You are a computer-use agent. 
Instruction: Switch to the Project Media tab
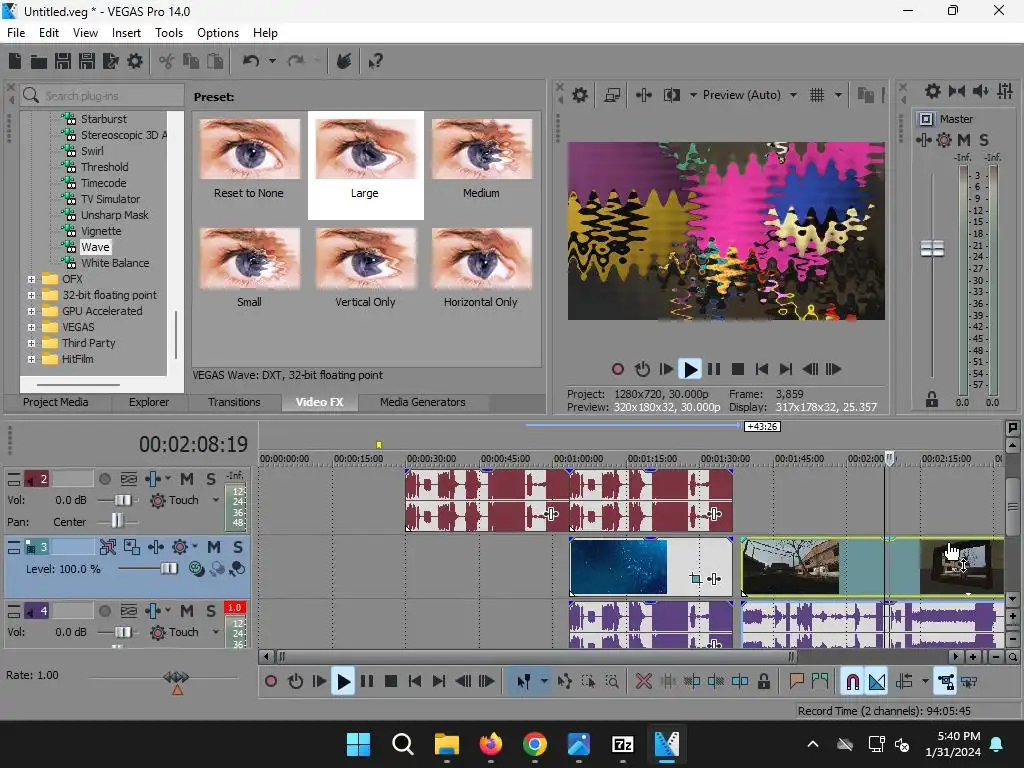pos(56,402)
